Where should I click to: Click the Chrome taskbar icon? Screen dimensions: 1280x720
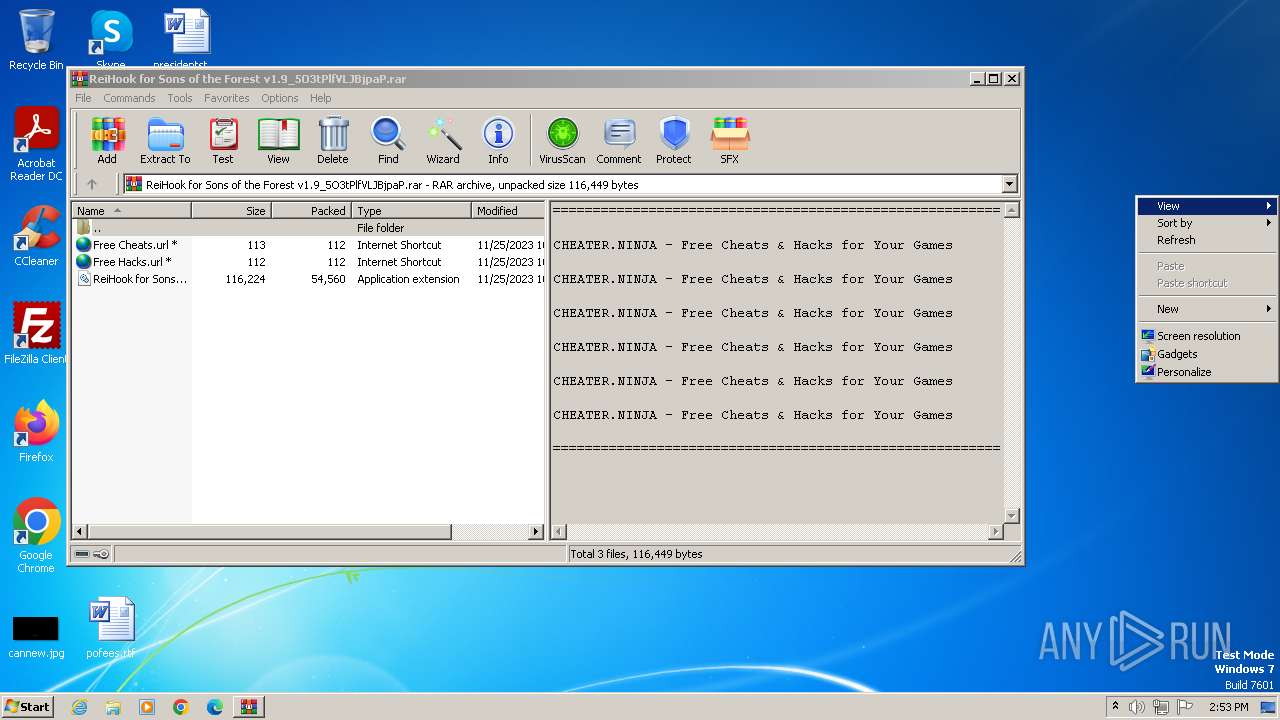coord(181,707)
